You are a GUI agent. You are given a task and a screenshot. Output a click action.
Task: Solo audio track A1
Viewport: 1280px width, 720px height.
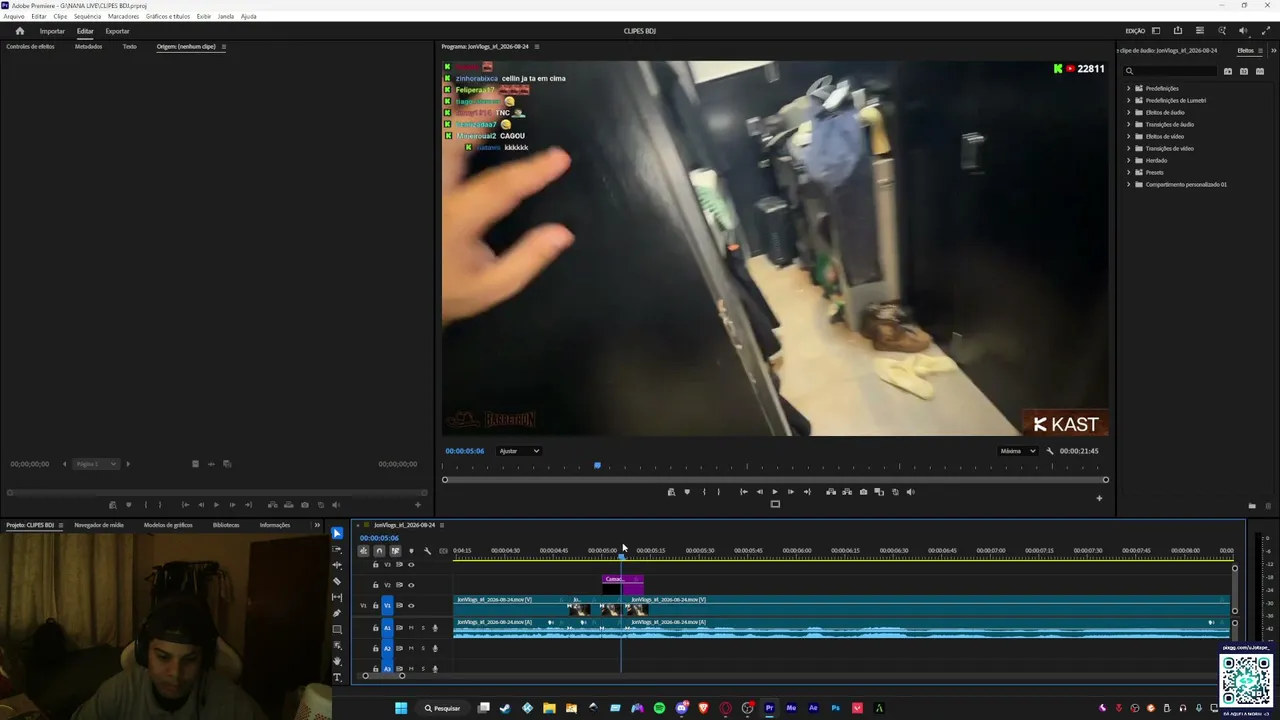tap(422, 628)
